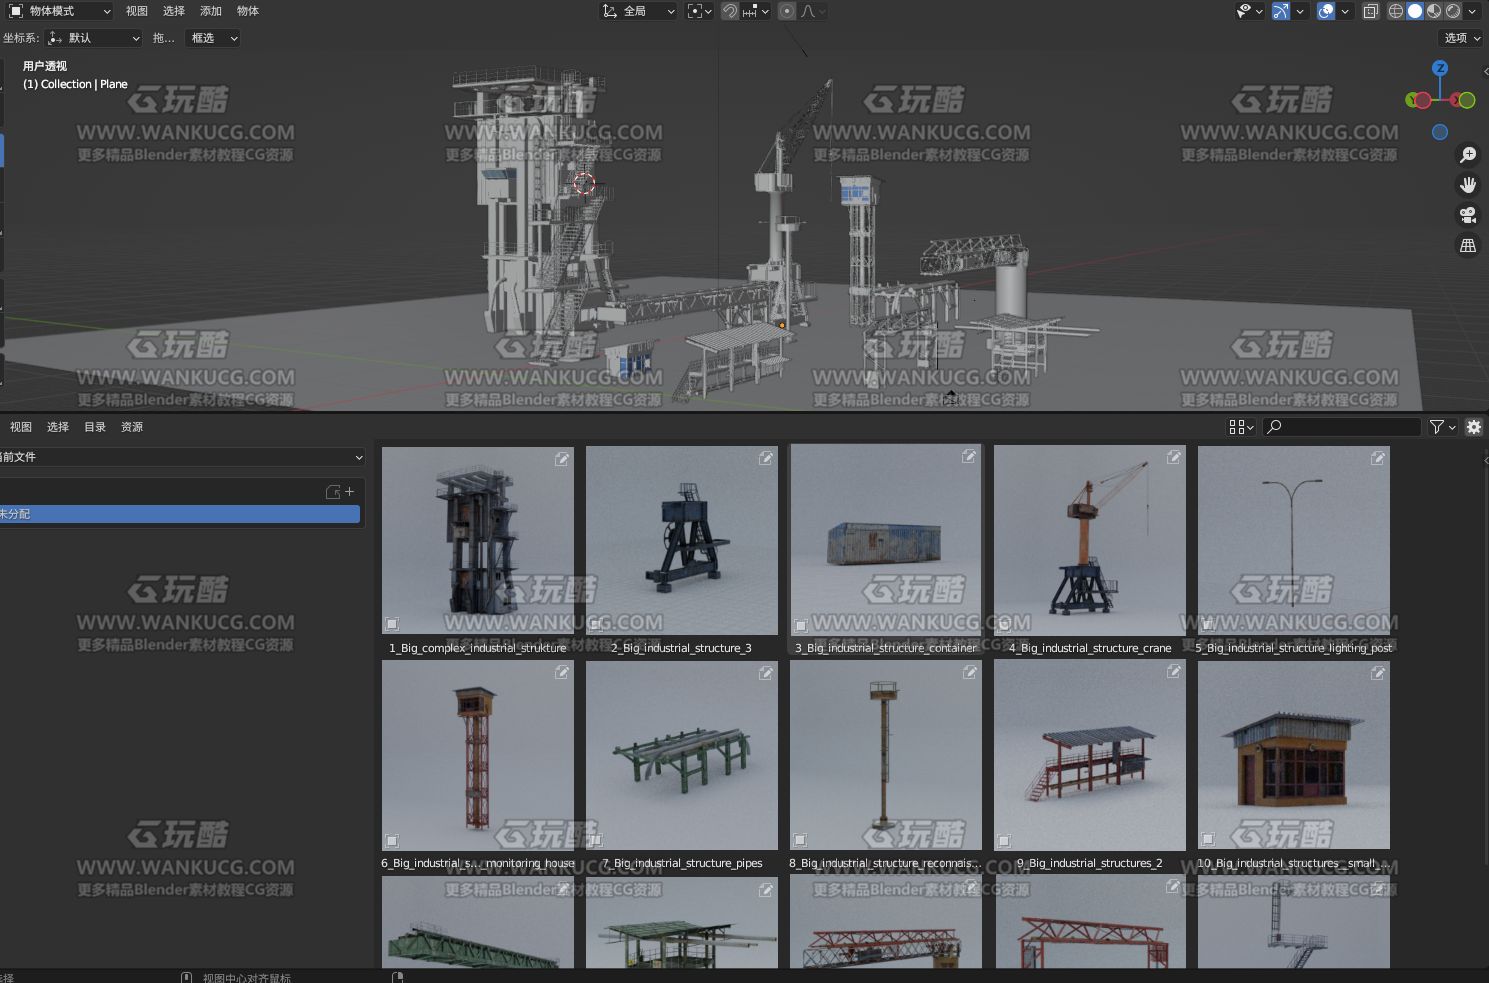The width and height of the screenshot is (1489, 983).
Task: Open the 物体模式 mode dropdown
Action: click(x=60, y=11)
